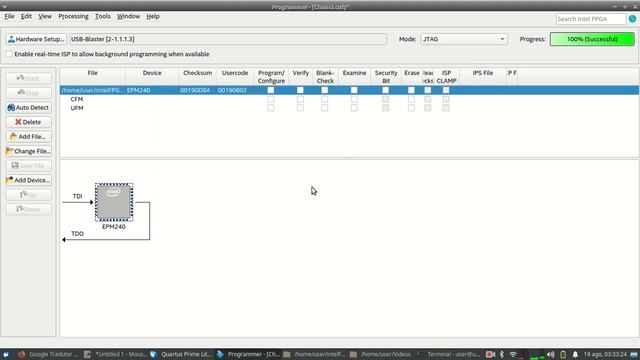Select the CFM row

[x=77, y=99]
